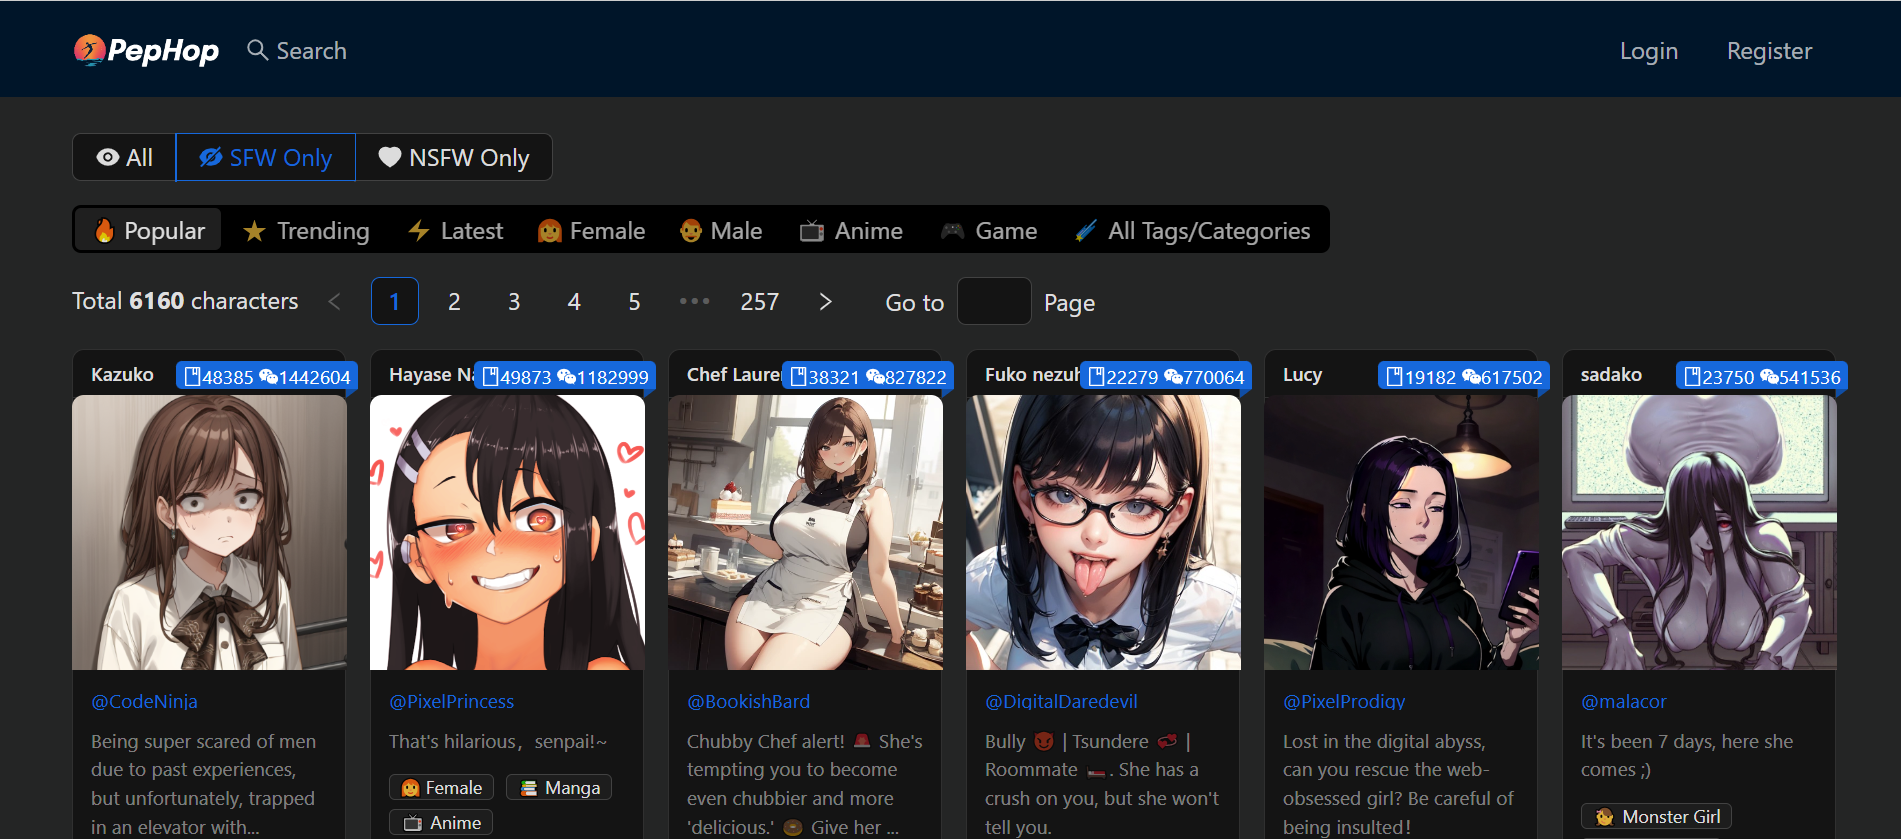Viewport: 1901px width, 839px height.
Task: Open the Hayase character image
Action: tap(507, 532)
